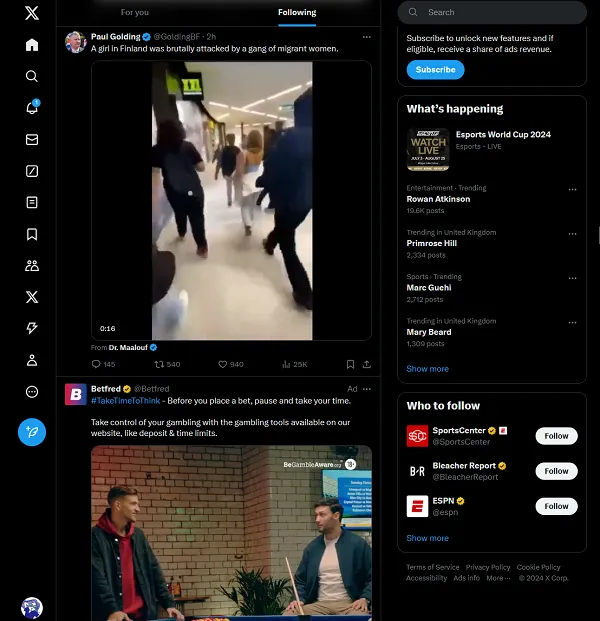The width and height of the screenshot is (600, 621).
Task: Open Betfred profile avatar
Action: coord(76,394)
